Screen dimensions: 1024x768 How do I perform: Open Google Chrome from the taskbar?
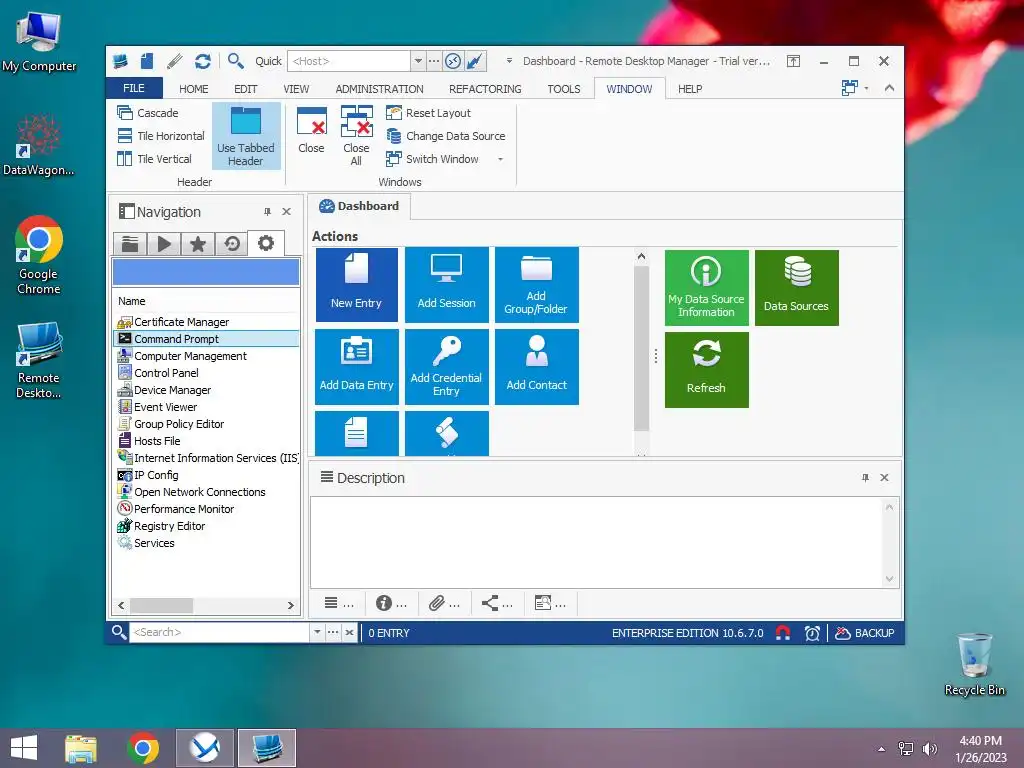(143, 748)
